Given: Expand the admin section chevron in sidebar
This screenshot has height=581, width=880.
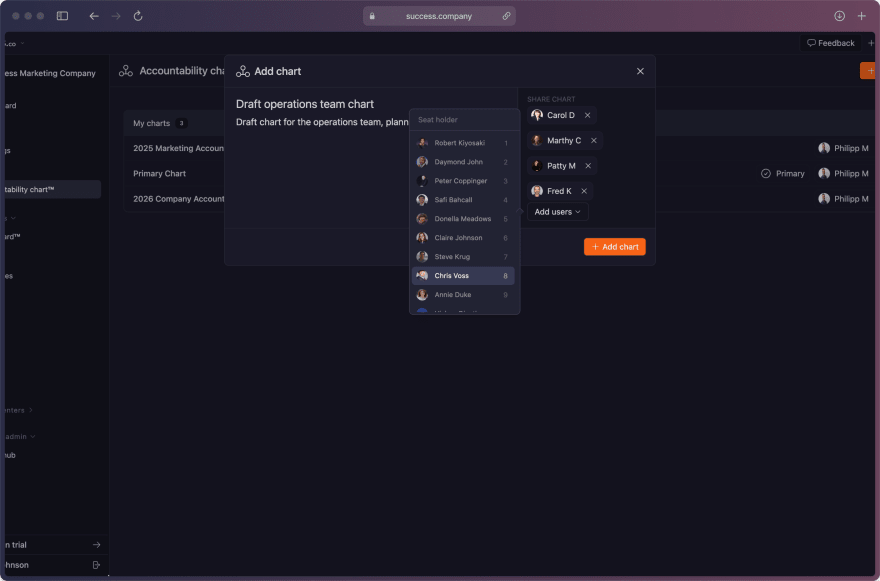Looking at the screenshot, I should click(x=33, y=436).
